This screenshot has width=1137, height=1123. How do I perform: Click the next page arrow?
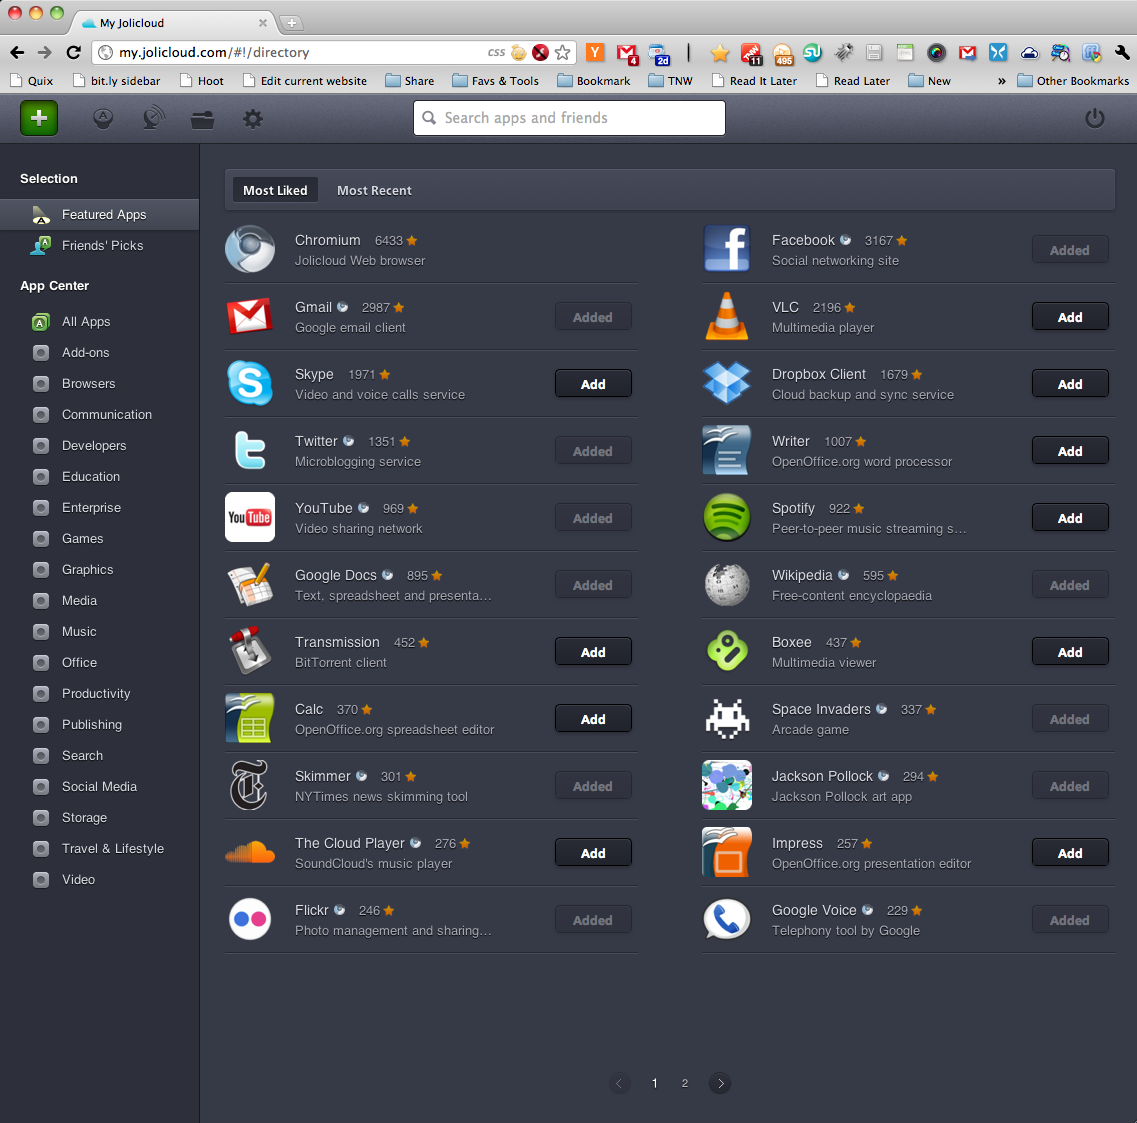(x=720, y=1083)
